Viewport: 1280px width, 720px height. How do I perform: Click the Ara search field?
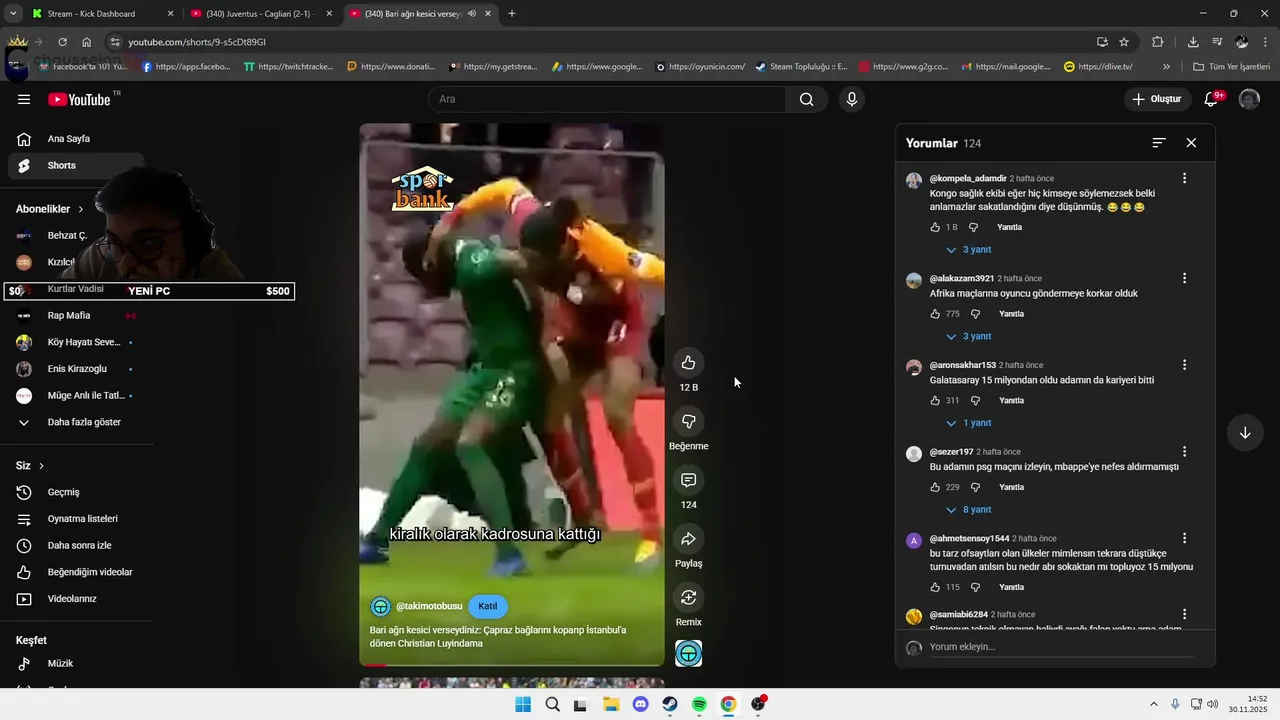point(608,99)
